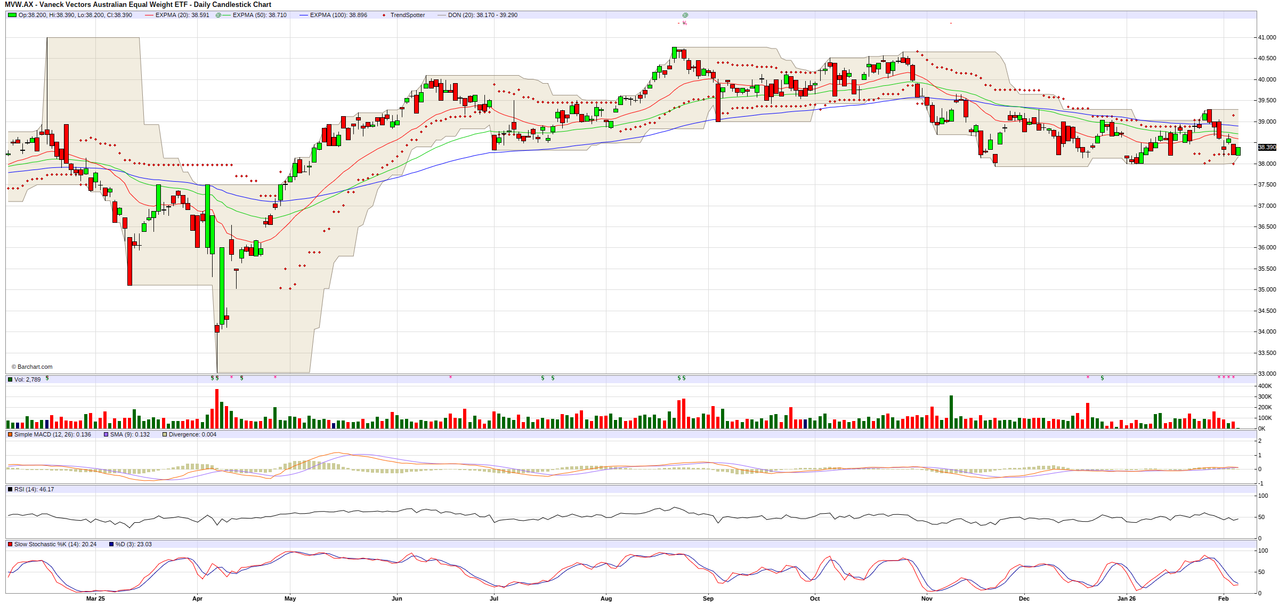Viewport: 1279px width, 615px height.
Task: Click the 33.000 price axis label
Action: 1265,373
